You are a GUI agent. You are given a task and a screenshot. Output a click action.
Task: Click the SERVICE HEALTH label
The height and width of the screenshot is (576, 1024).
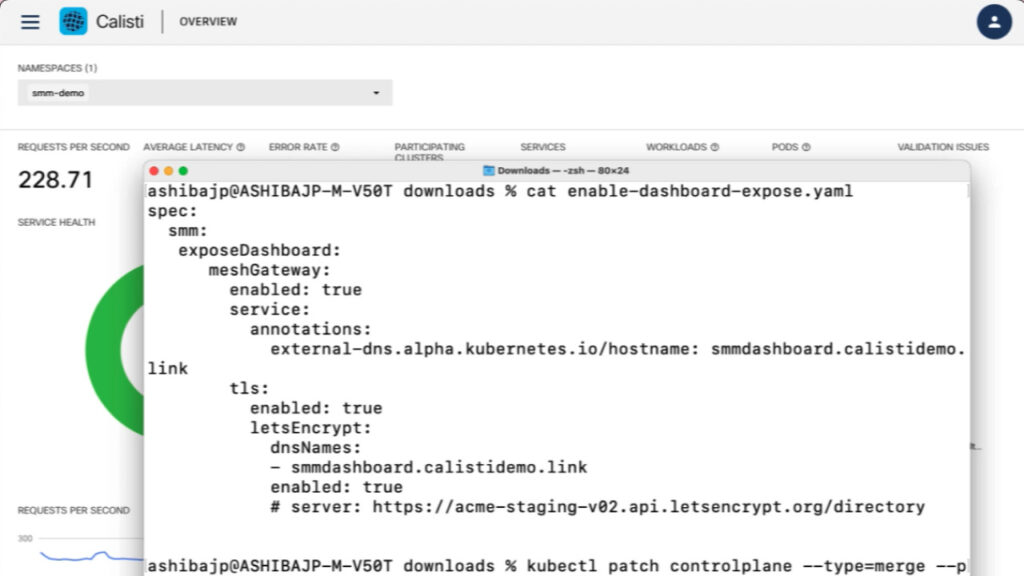click(x=56, y=222)
